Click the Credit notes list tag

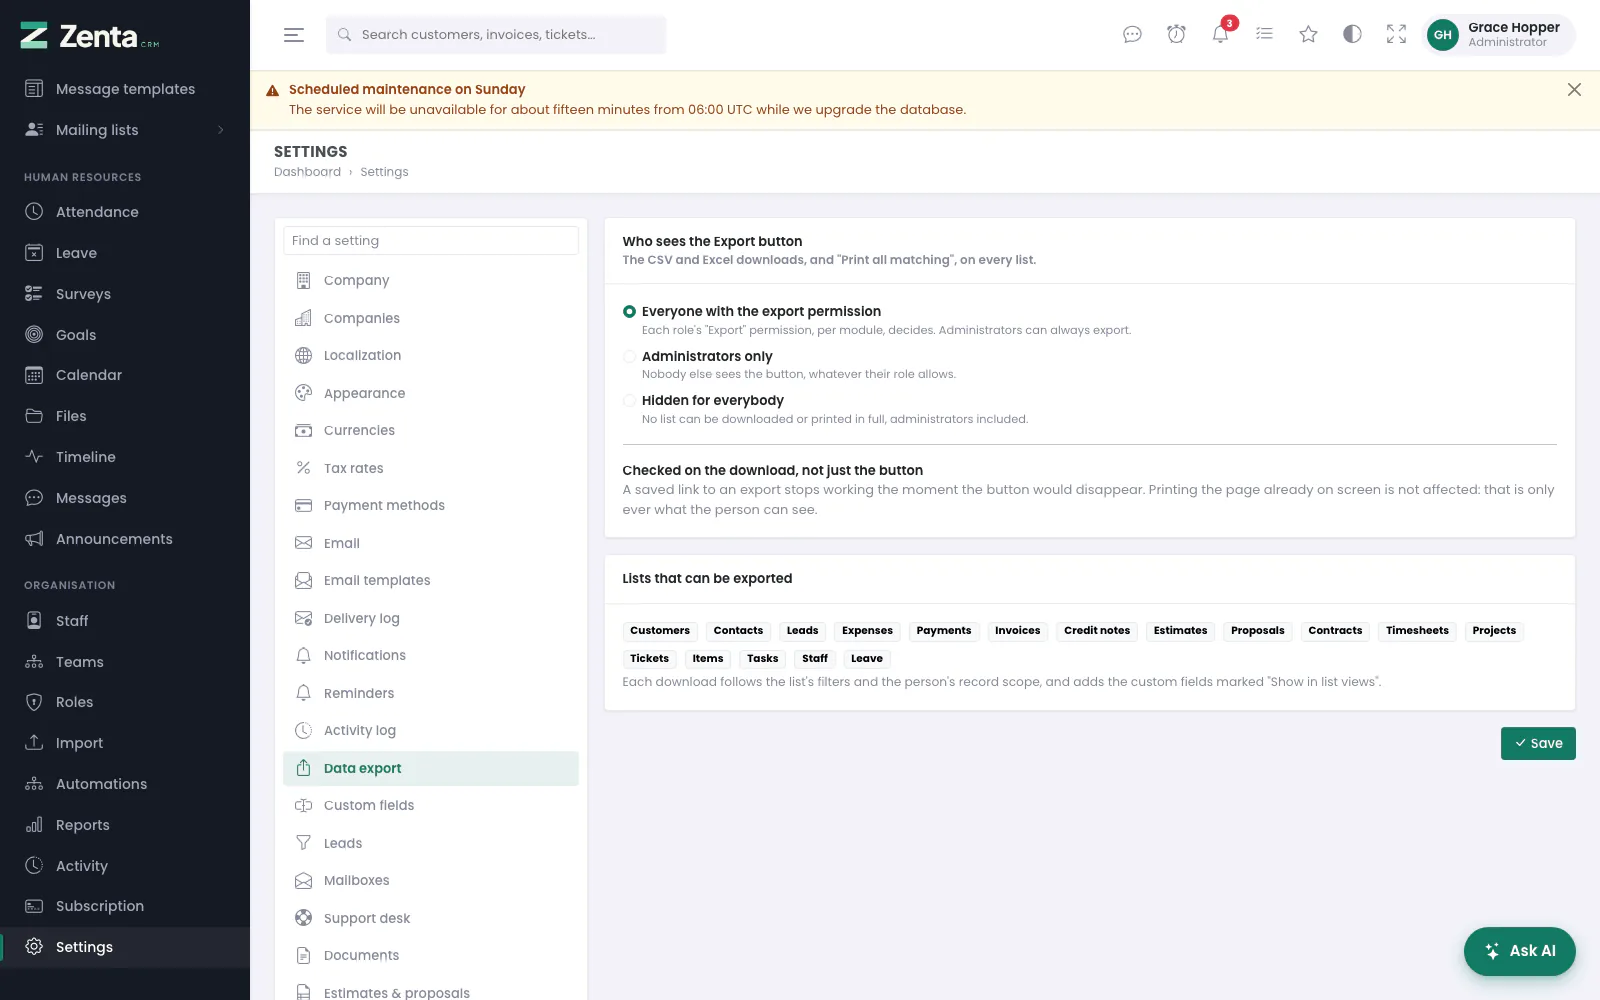[1097, 631]
